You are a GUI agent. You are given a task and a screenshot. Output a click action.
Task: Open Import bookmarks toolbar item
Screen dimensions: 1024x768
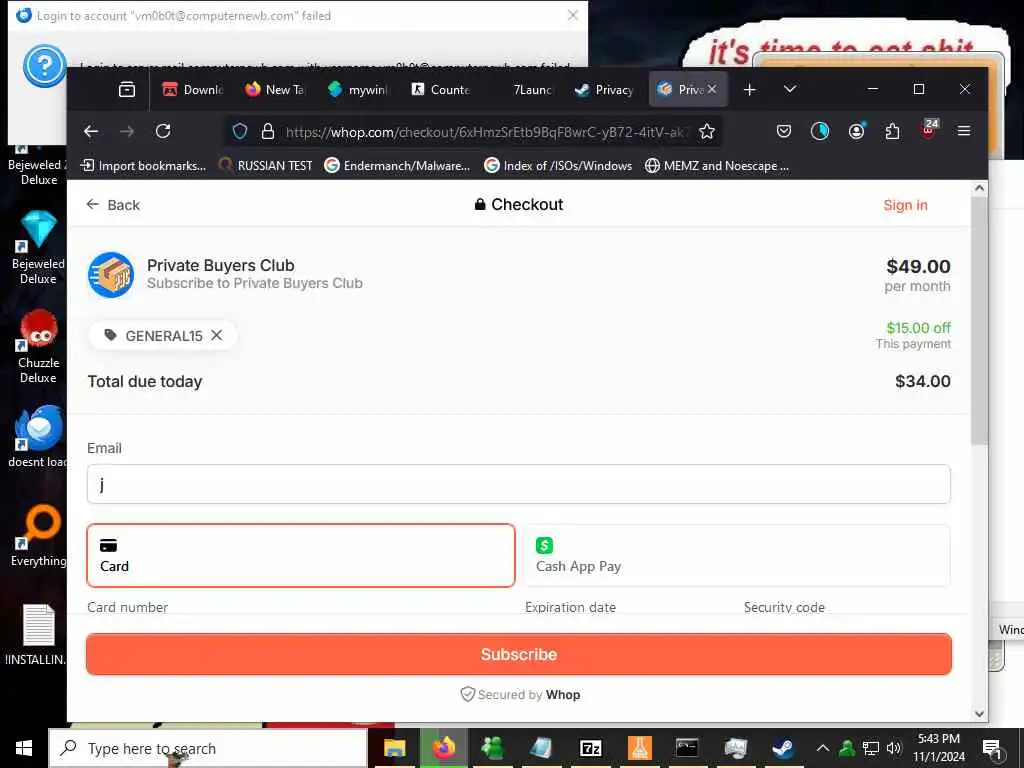[x=142, y=166]
